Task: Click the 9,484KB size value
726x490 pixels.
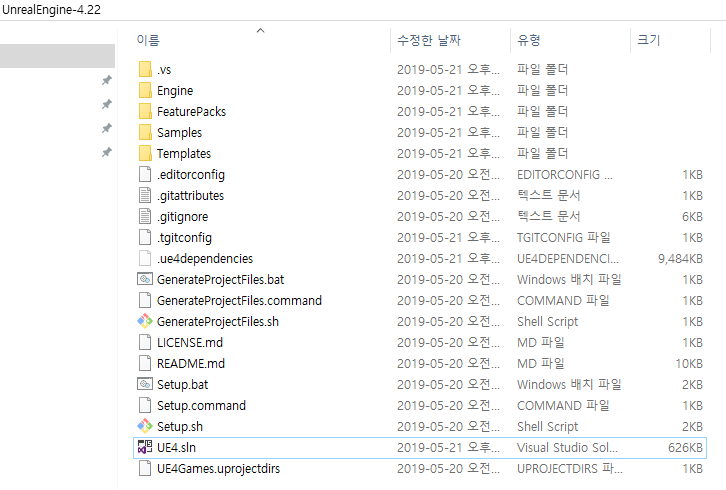Action: tap(680, 258)
